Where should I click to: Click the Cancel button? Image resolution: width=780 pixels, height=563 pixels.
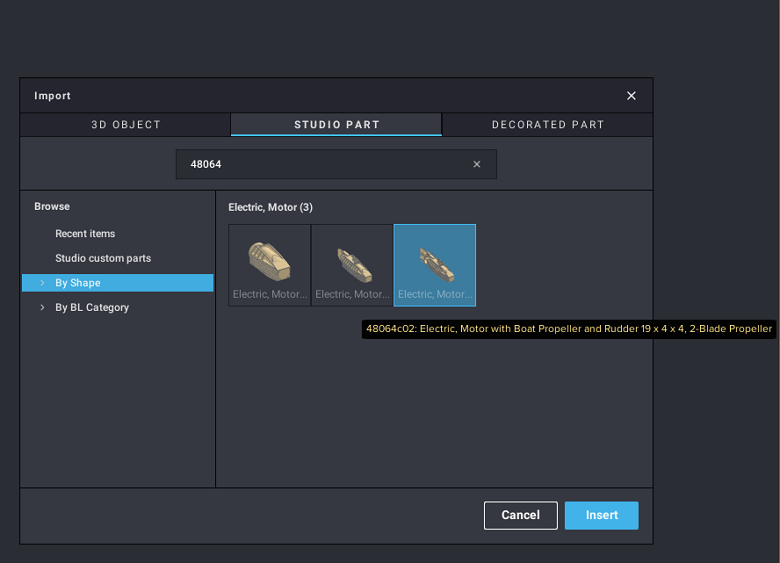point(520,515)
